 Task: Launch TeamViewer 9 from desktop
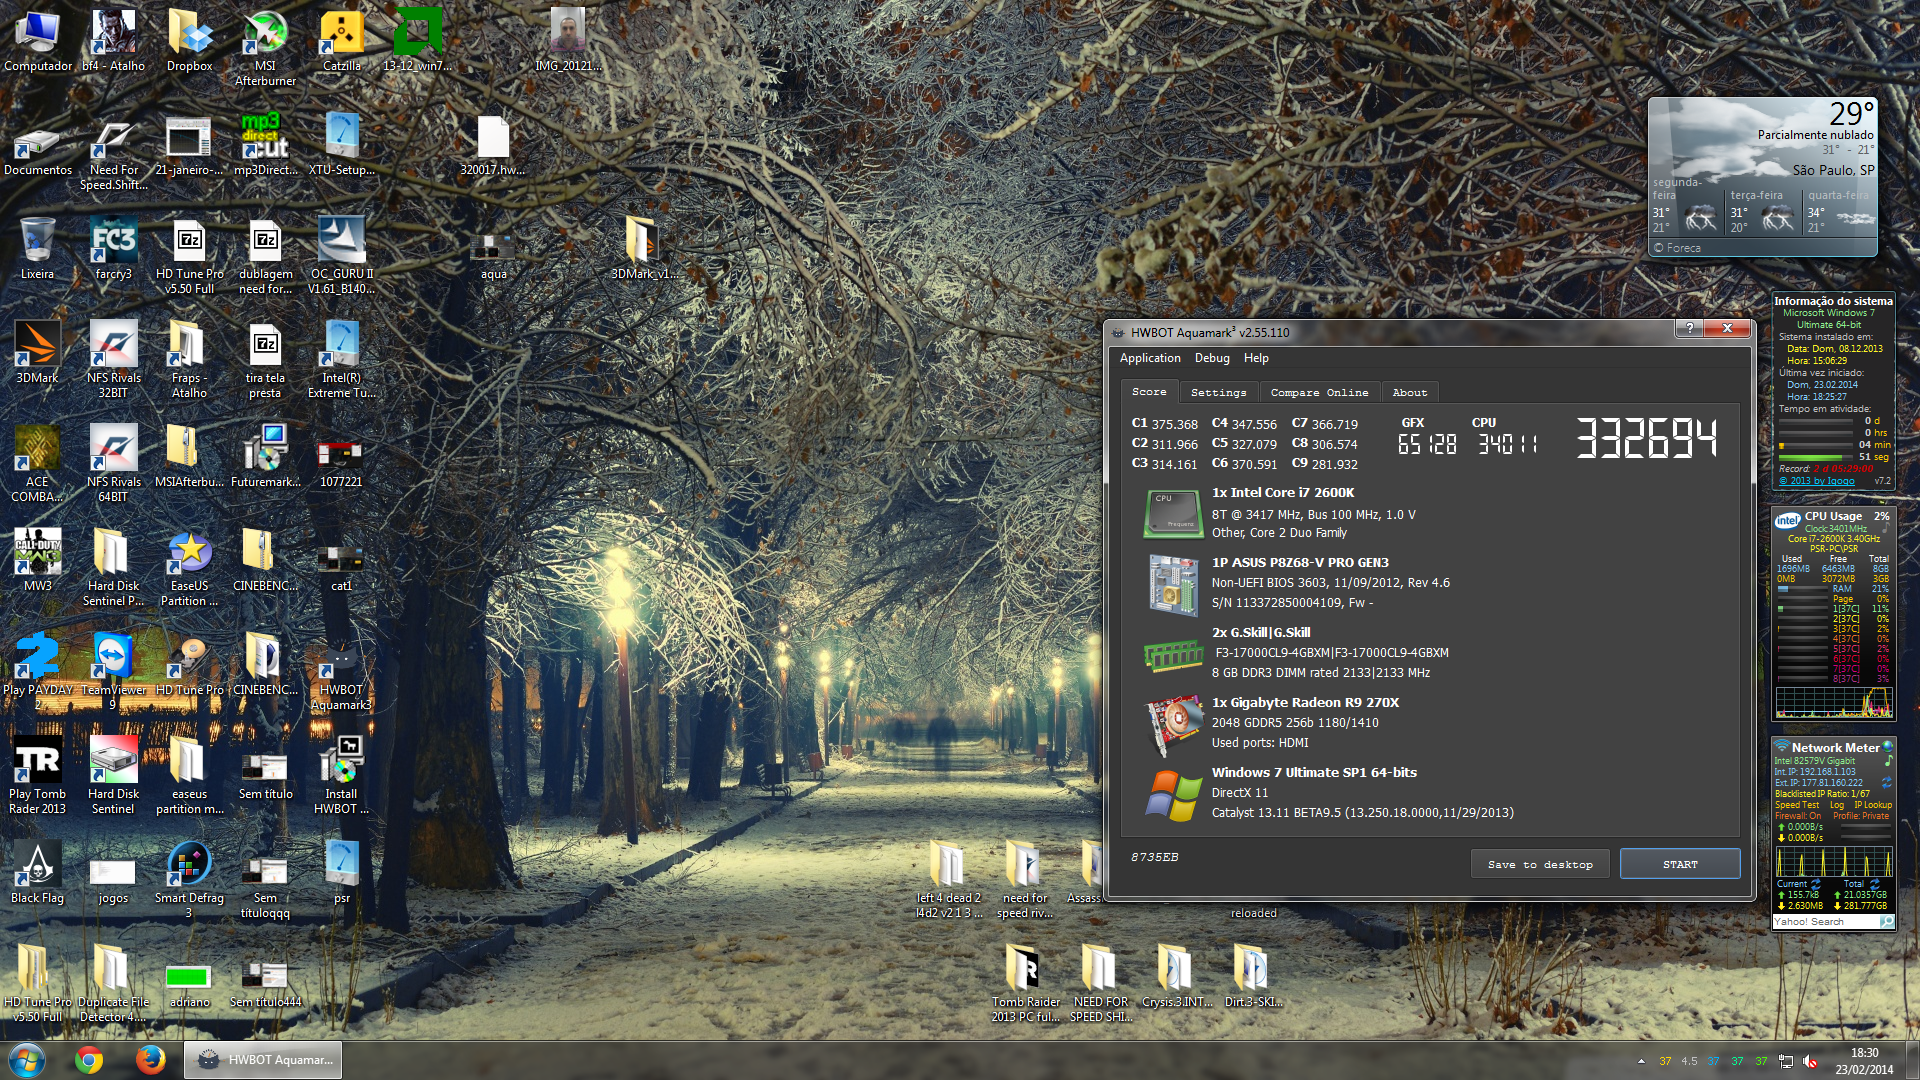pyautogui.click(x=113, y=671)
